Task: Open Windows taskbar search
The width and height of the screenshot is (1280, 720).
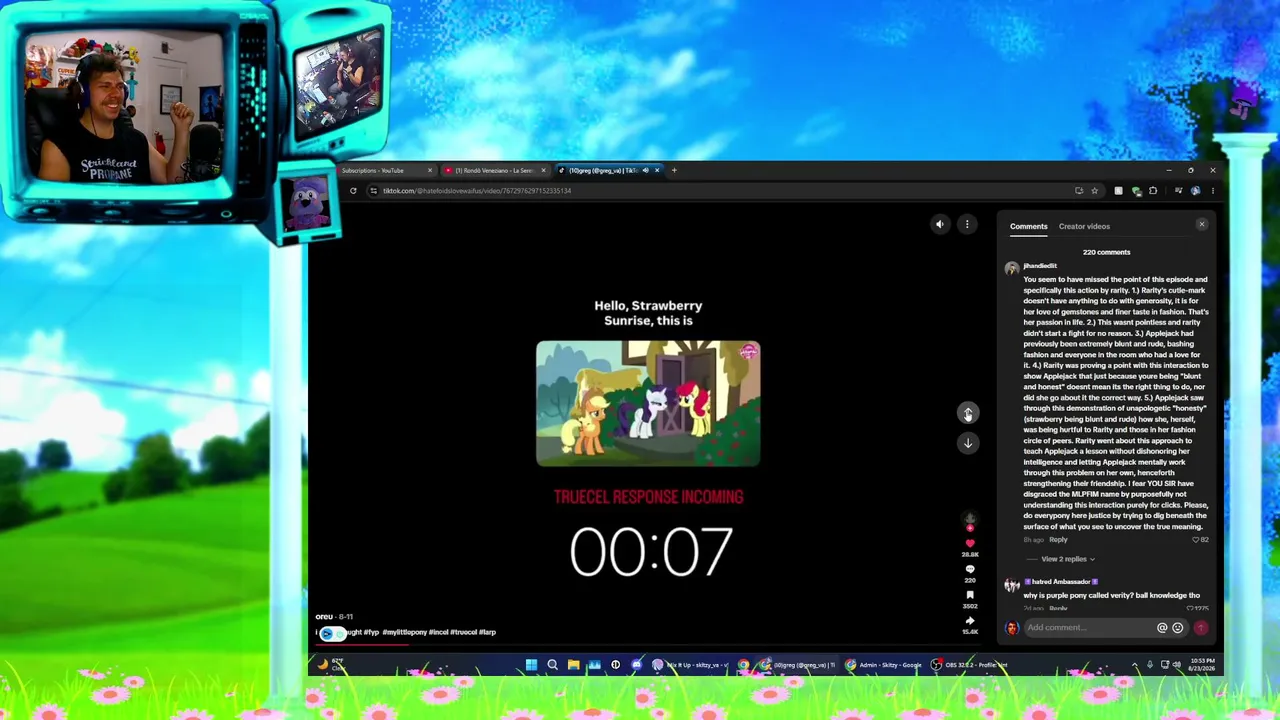Action: 552,665
